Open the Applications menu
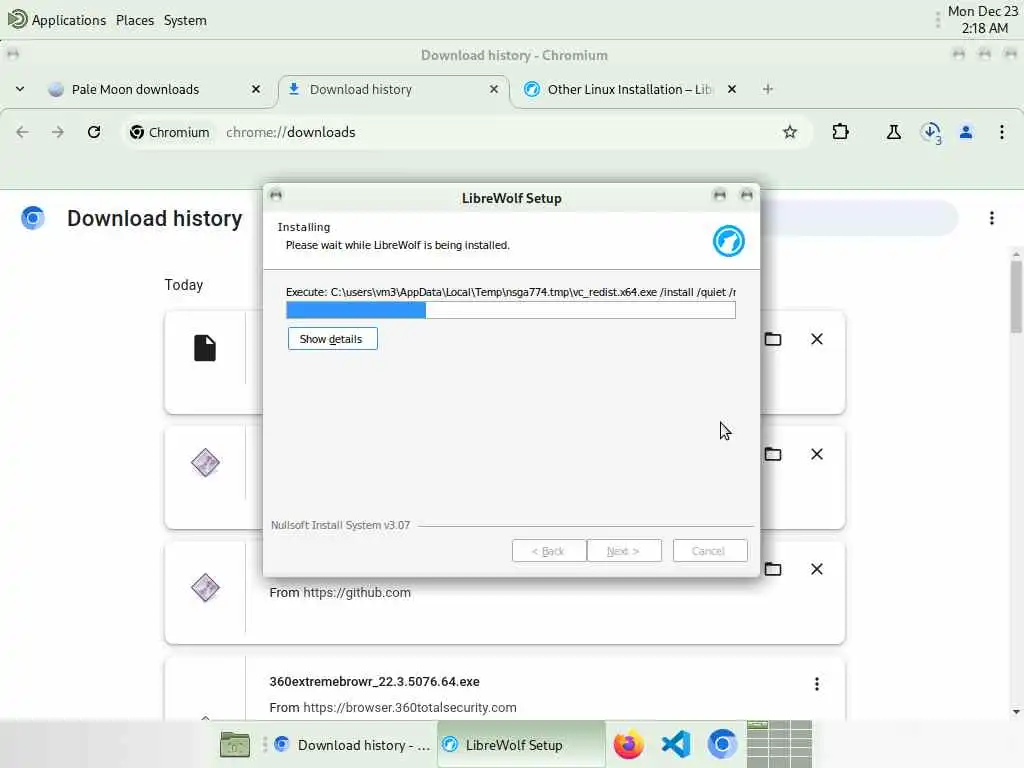The image size is (1024, 768). coord(57,20)
